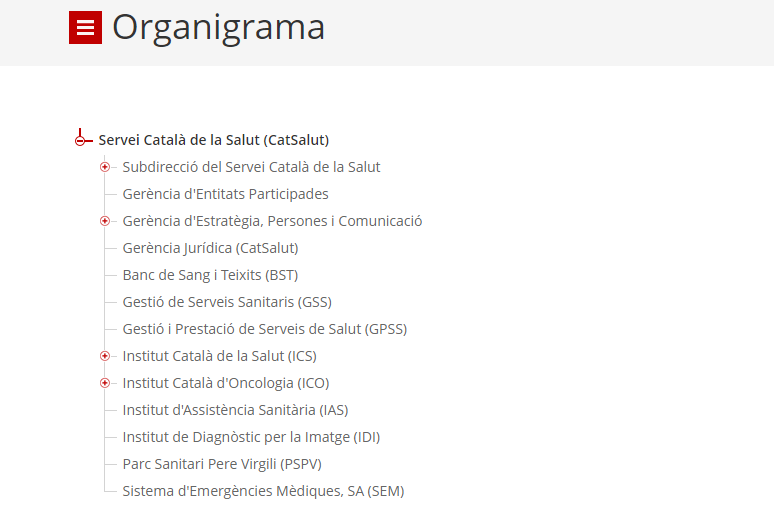Expand the Institut Català de la Salut (ICS) node

105,356
